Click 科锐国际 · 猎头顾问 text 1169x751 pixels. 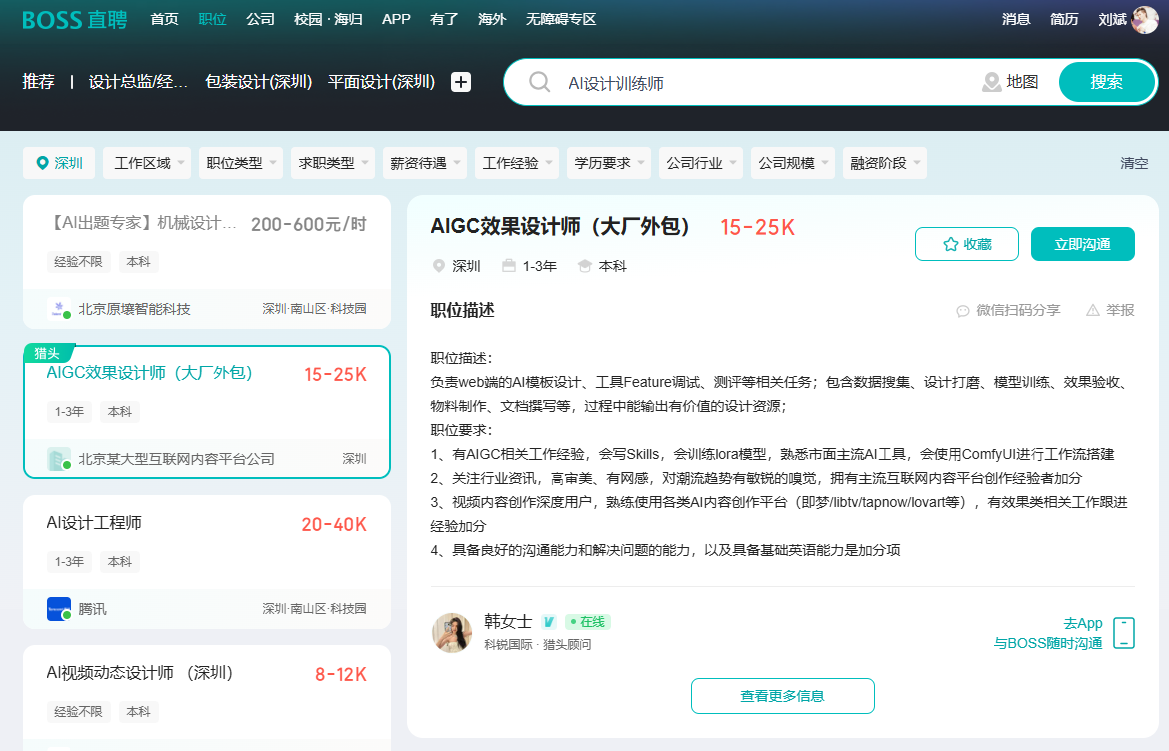click(538, 644)
